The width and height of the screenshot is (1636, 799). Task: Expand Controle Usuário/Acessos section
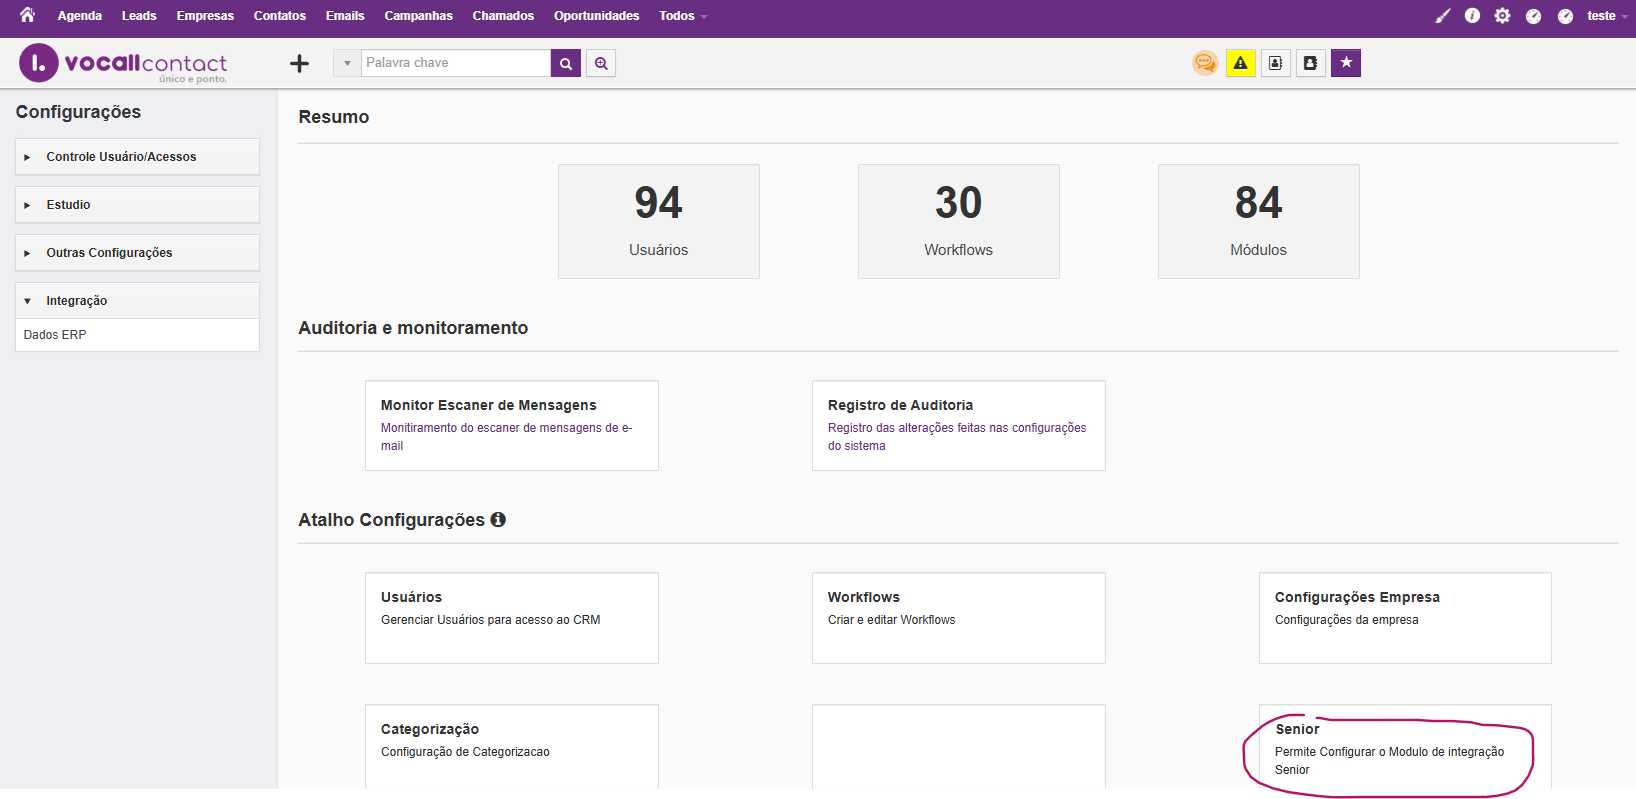tap(121, 157)
